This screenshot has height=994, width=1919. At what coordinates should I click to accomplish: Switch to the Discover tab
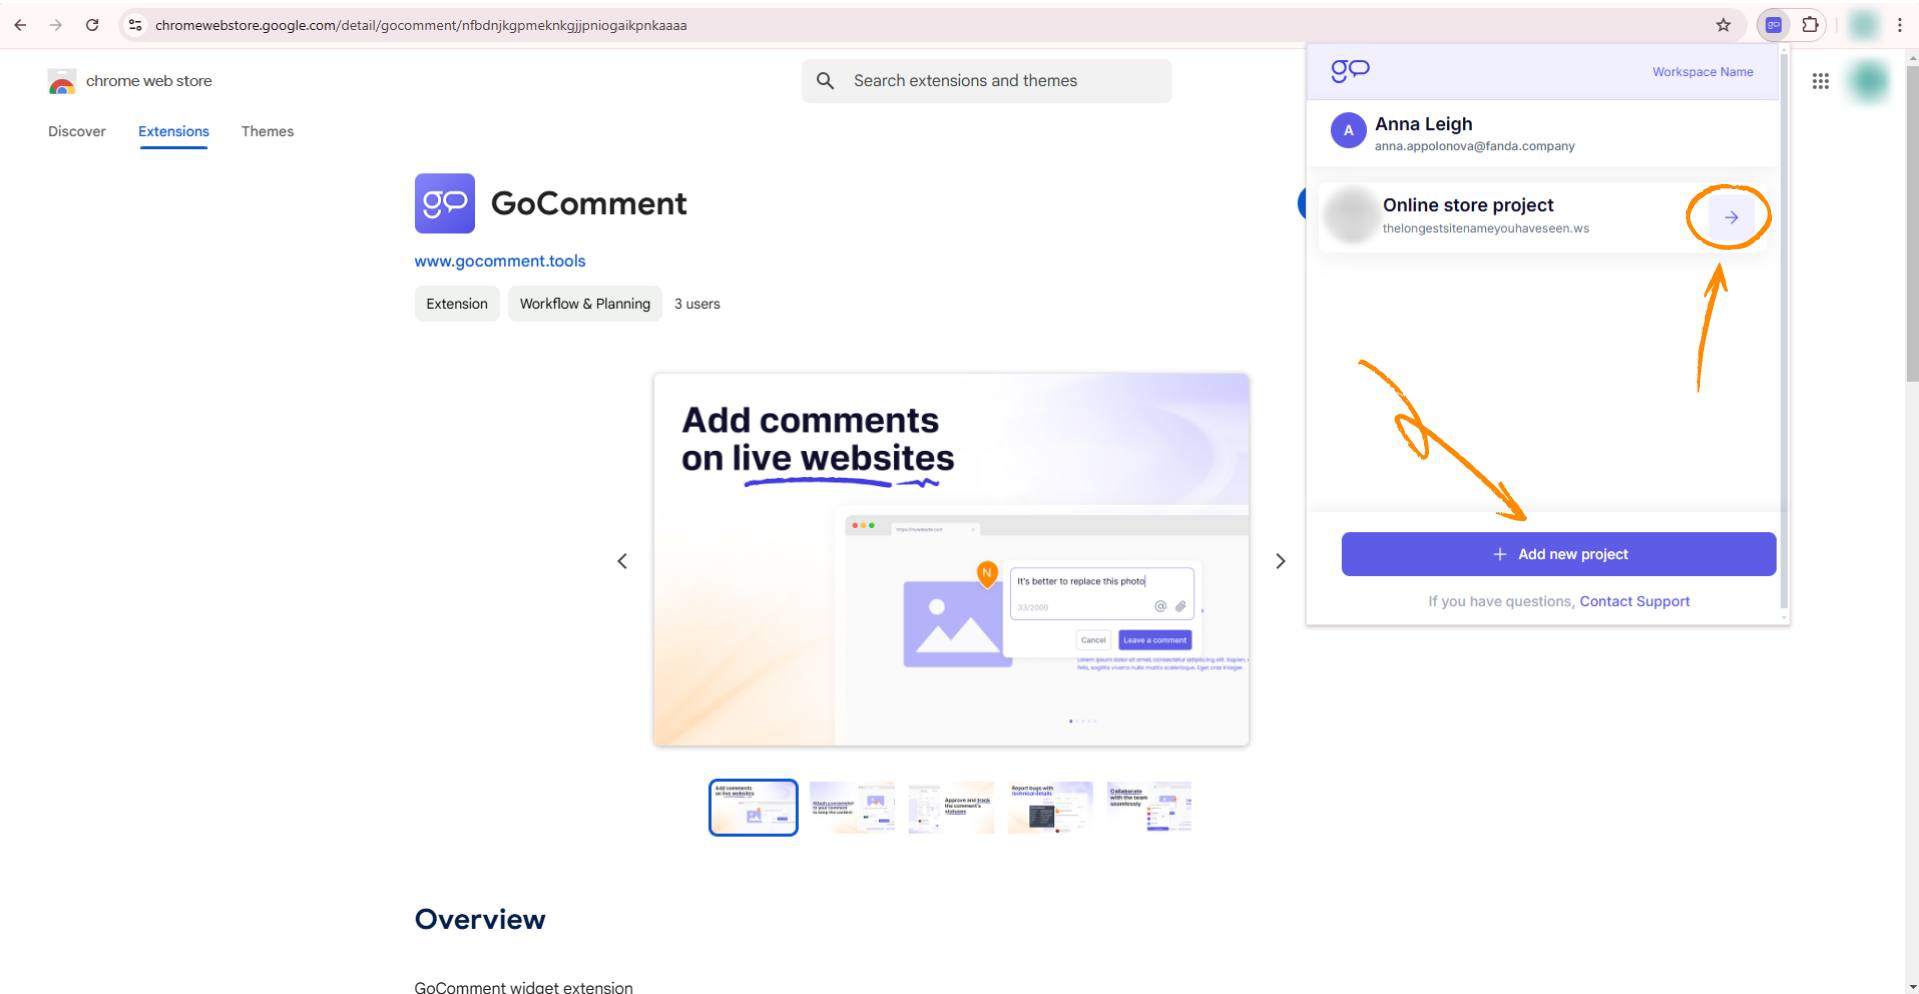(x=77, y=131)
